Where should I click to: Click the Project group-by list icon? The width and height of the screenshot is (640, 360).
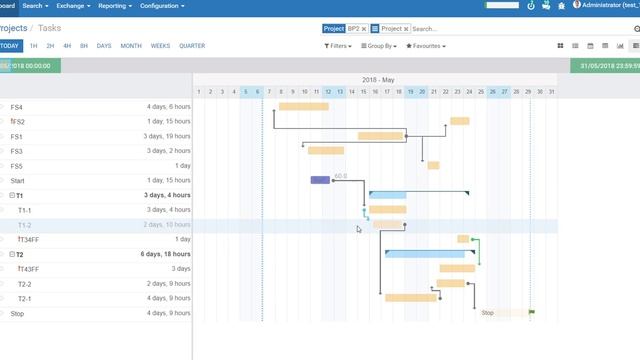375,29
